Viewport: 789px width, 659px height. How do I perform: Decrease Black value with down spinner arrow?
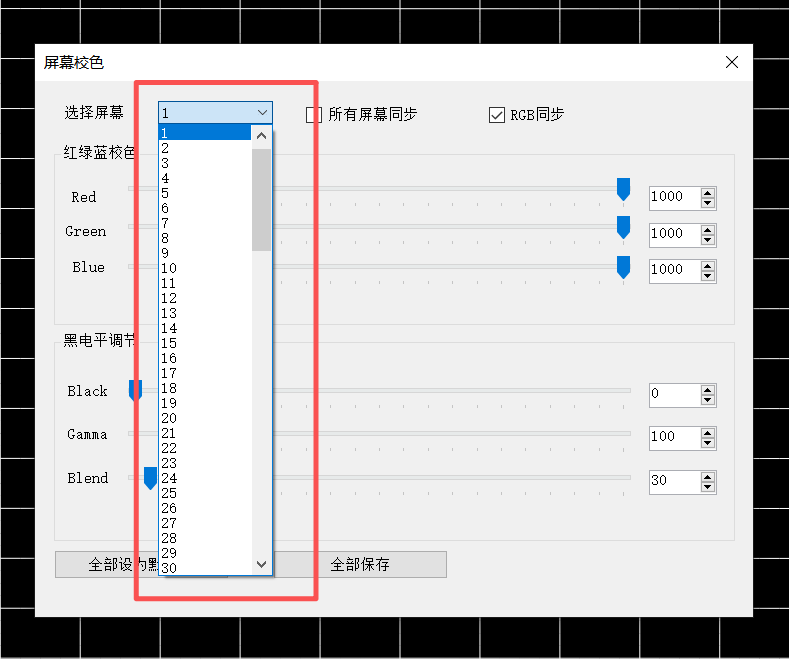pos(708,400)
